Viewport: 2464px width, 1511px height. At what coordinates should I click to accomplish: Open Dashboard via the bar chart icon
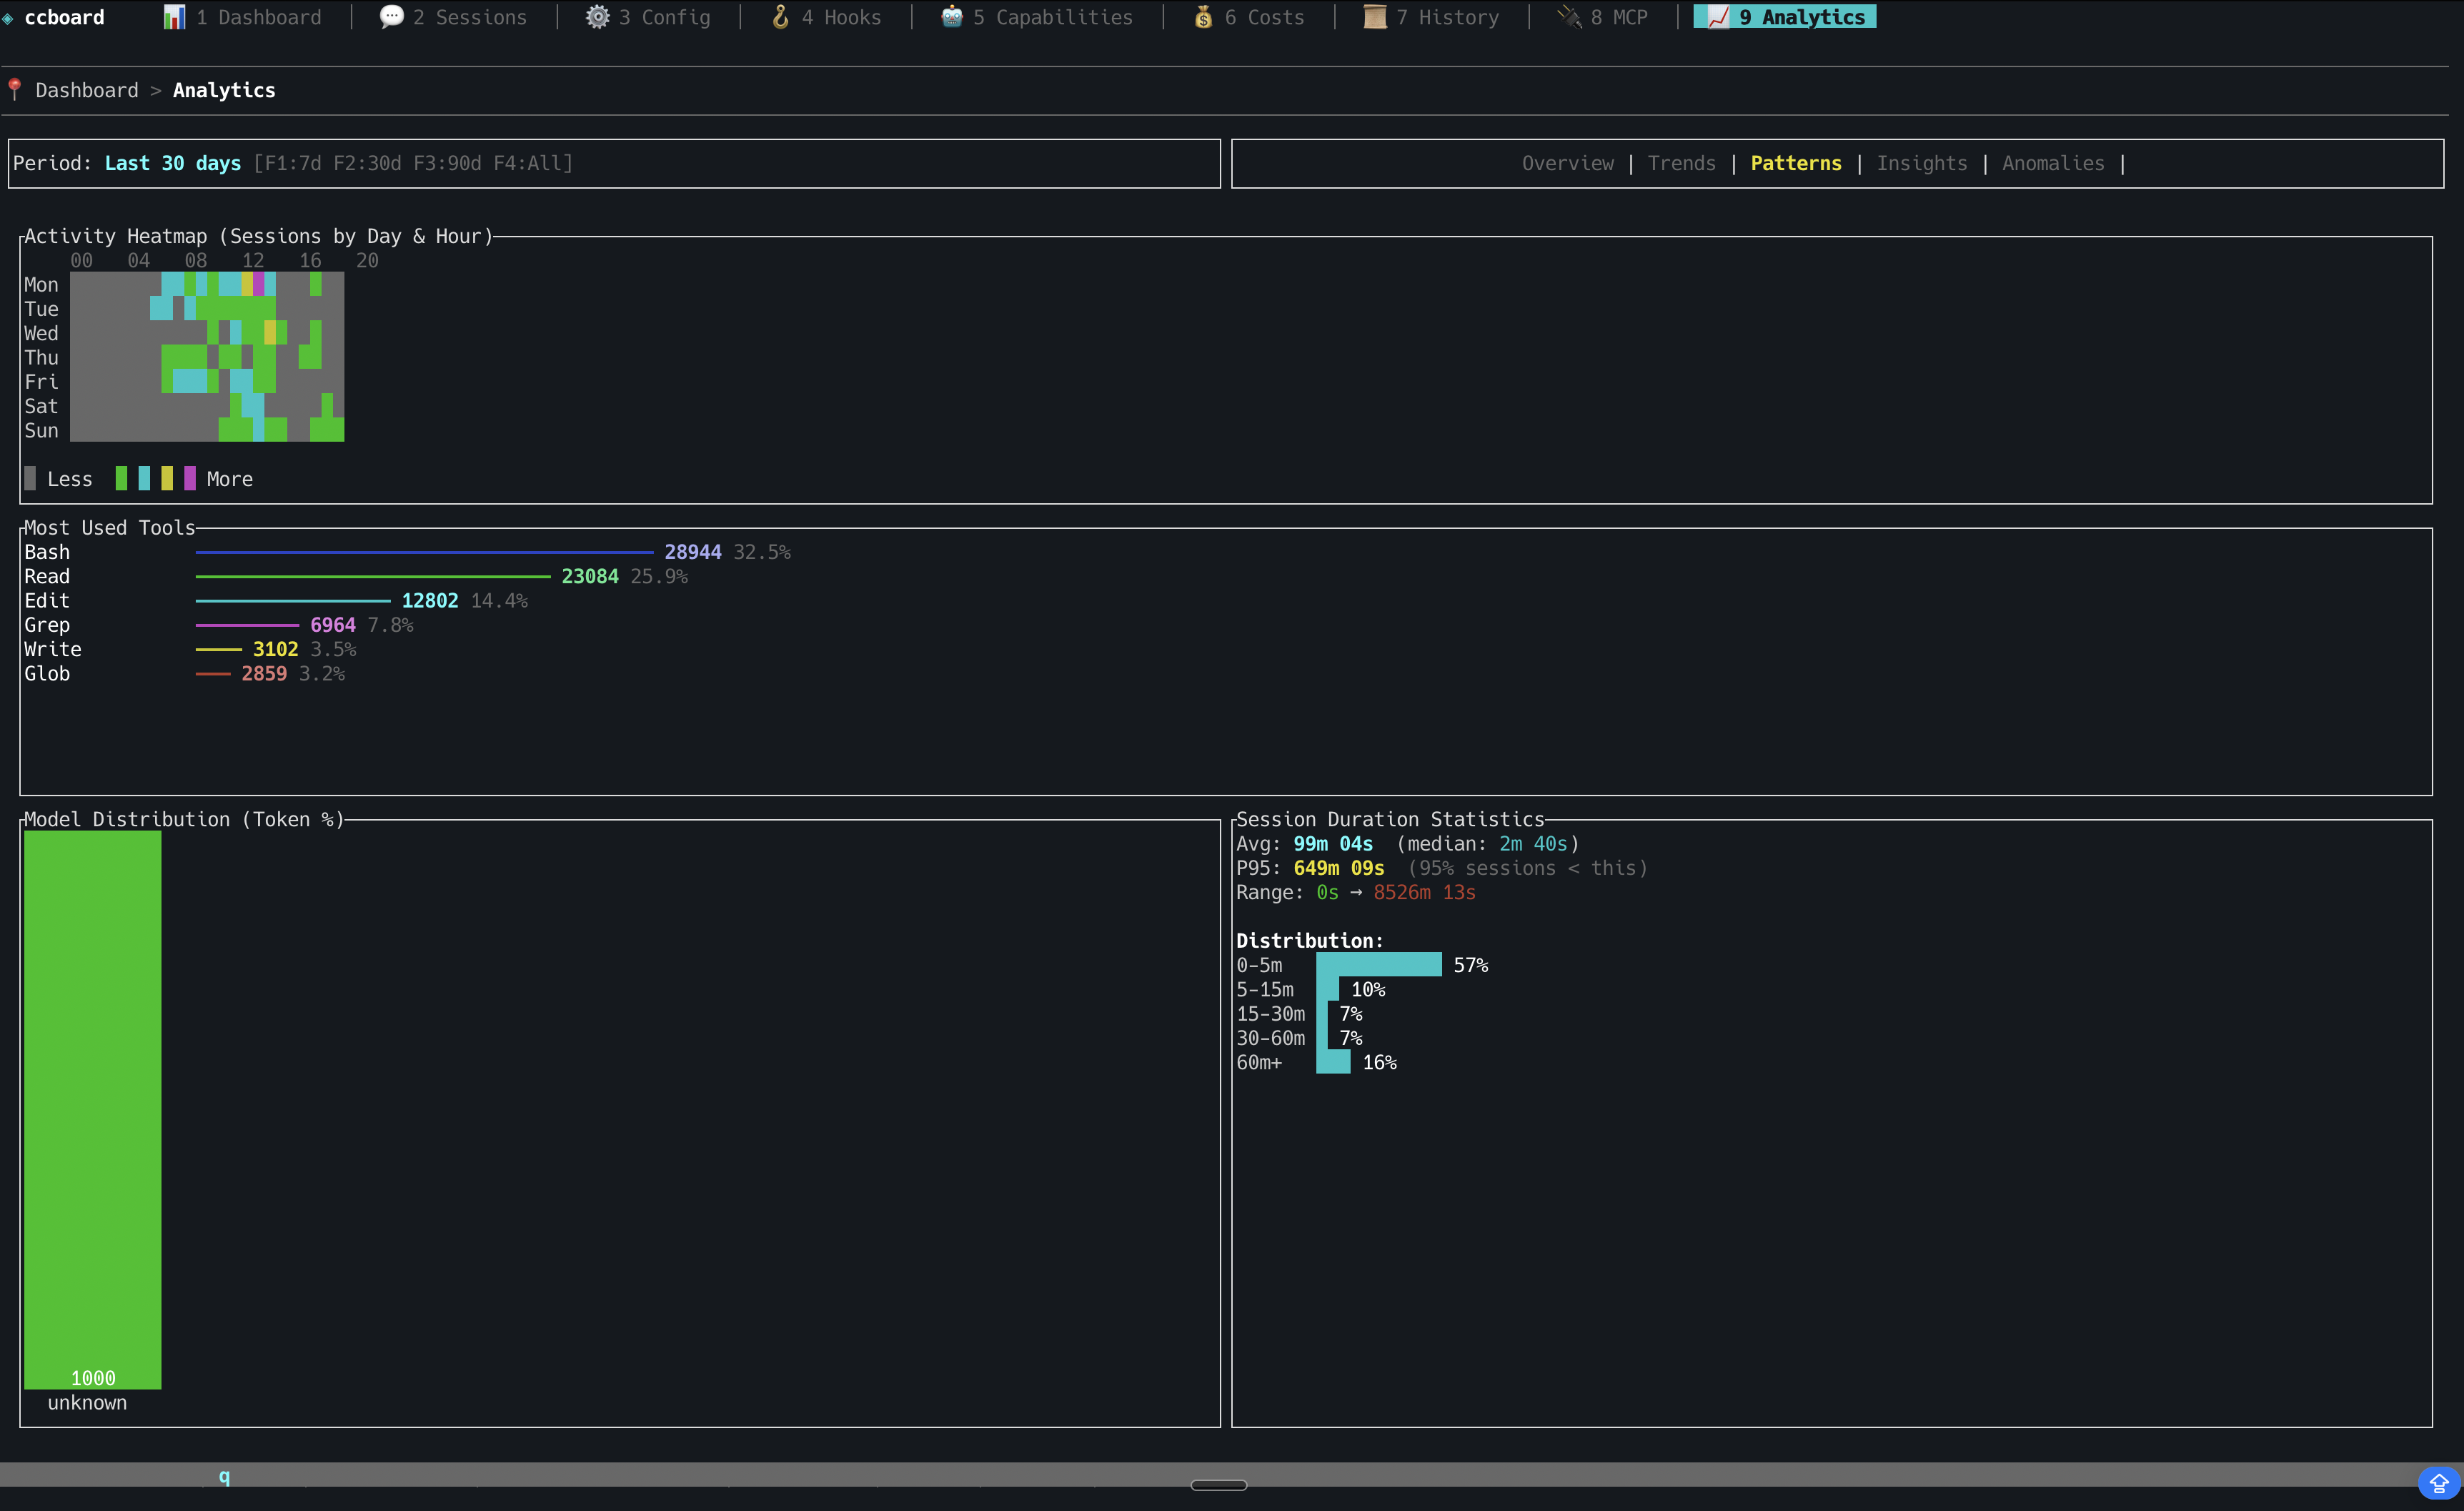tap(176, 16)
